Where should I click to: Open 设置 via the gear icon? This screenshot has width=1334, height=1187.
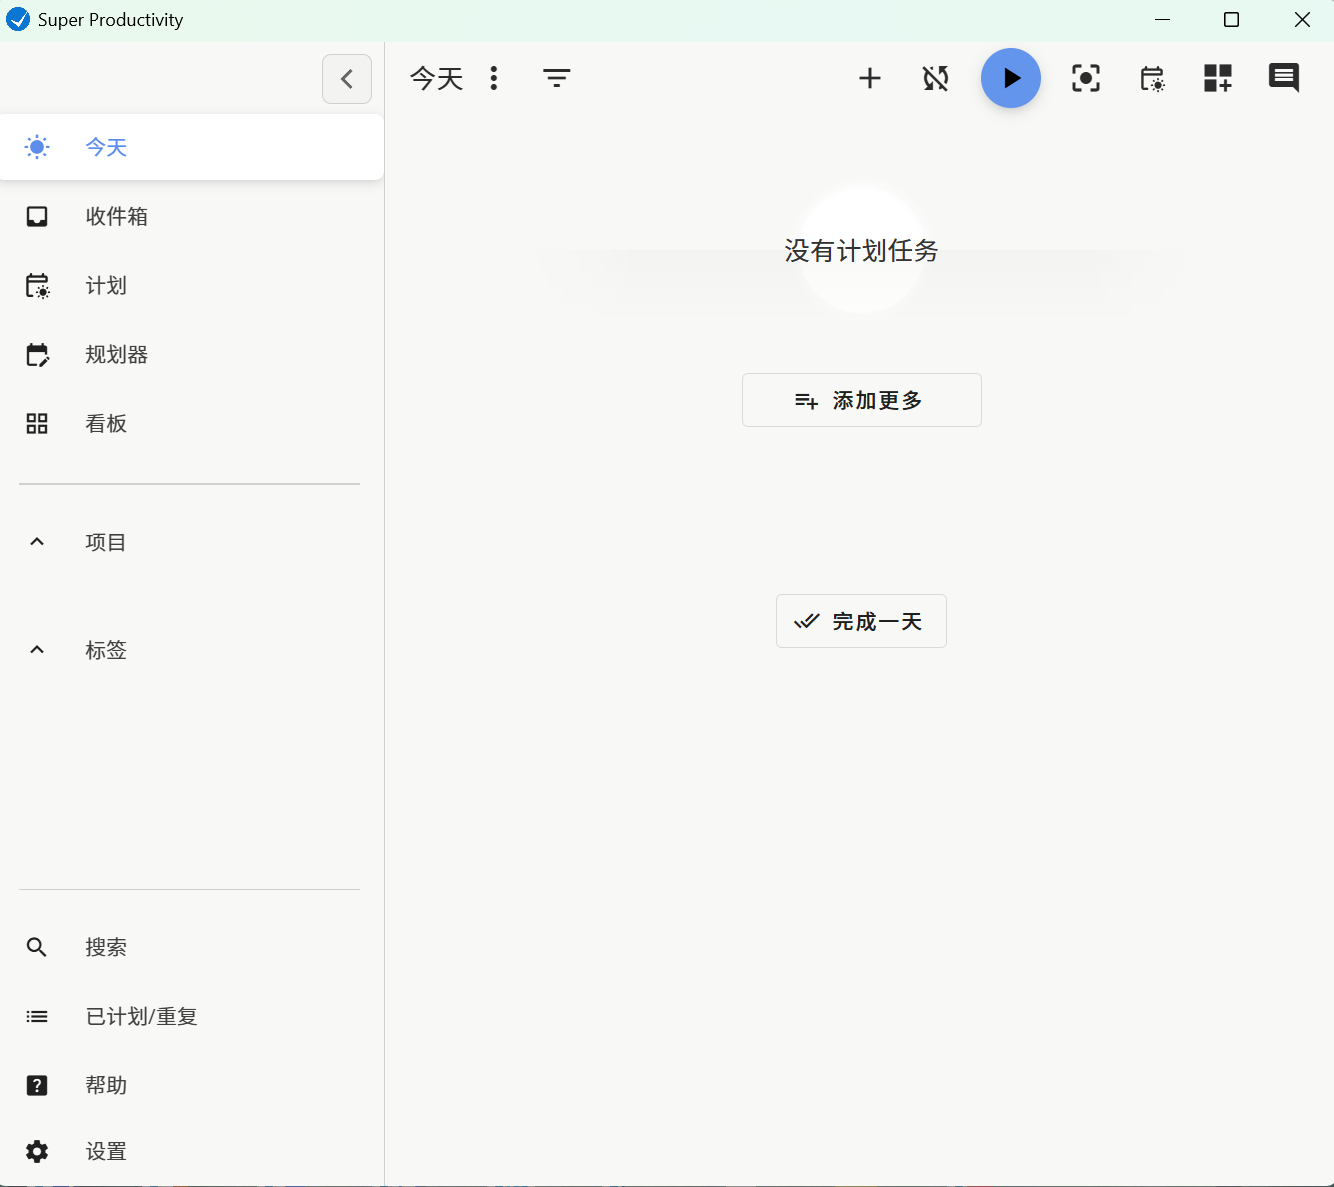[37, 1151]
